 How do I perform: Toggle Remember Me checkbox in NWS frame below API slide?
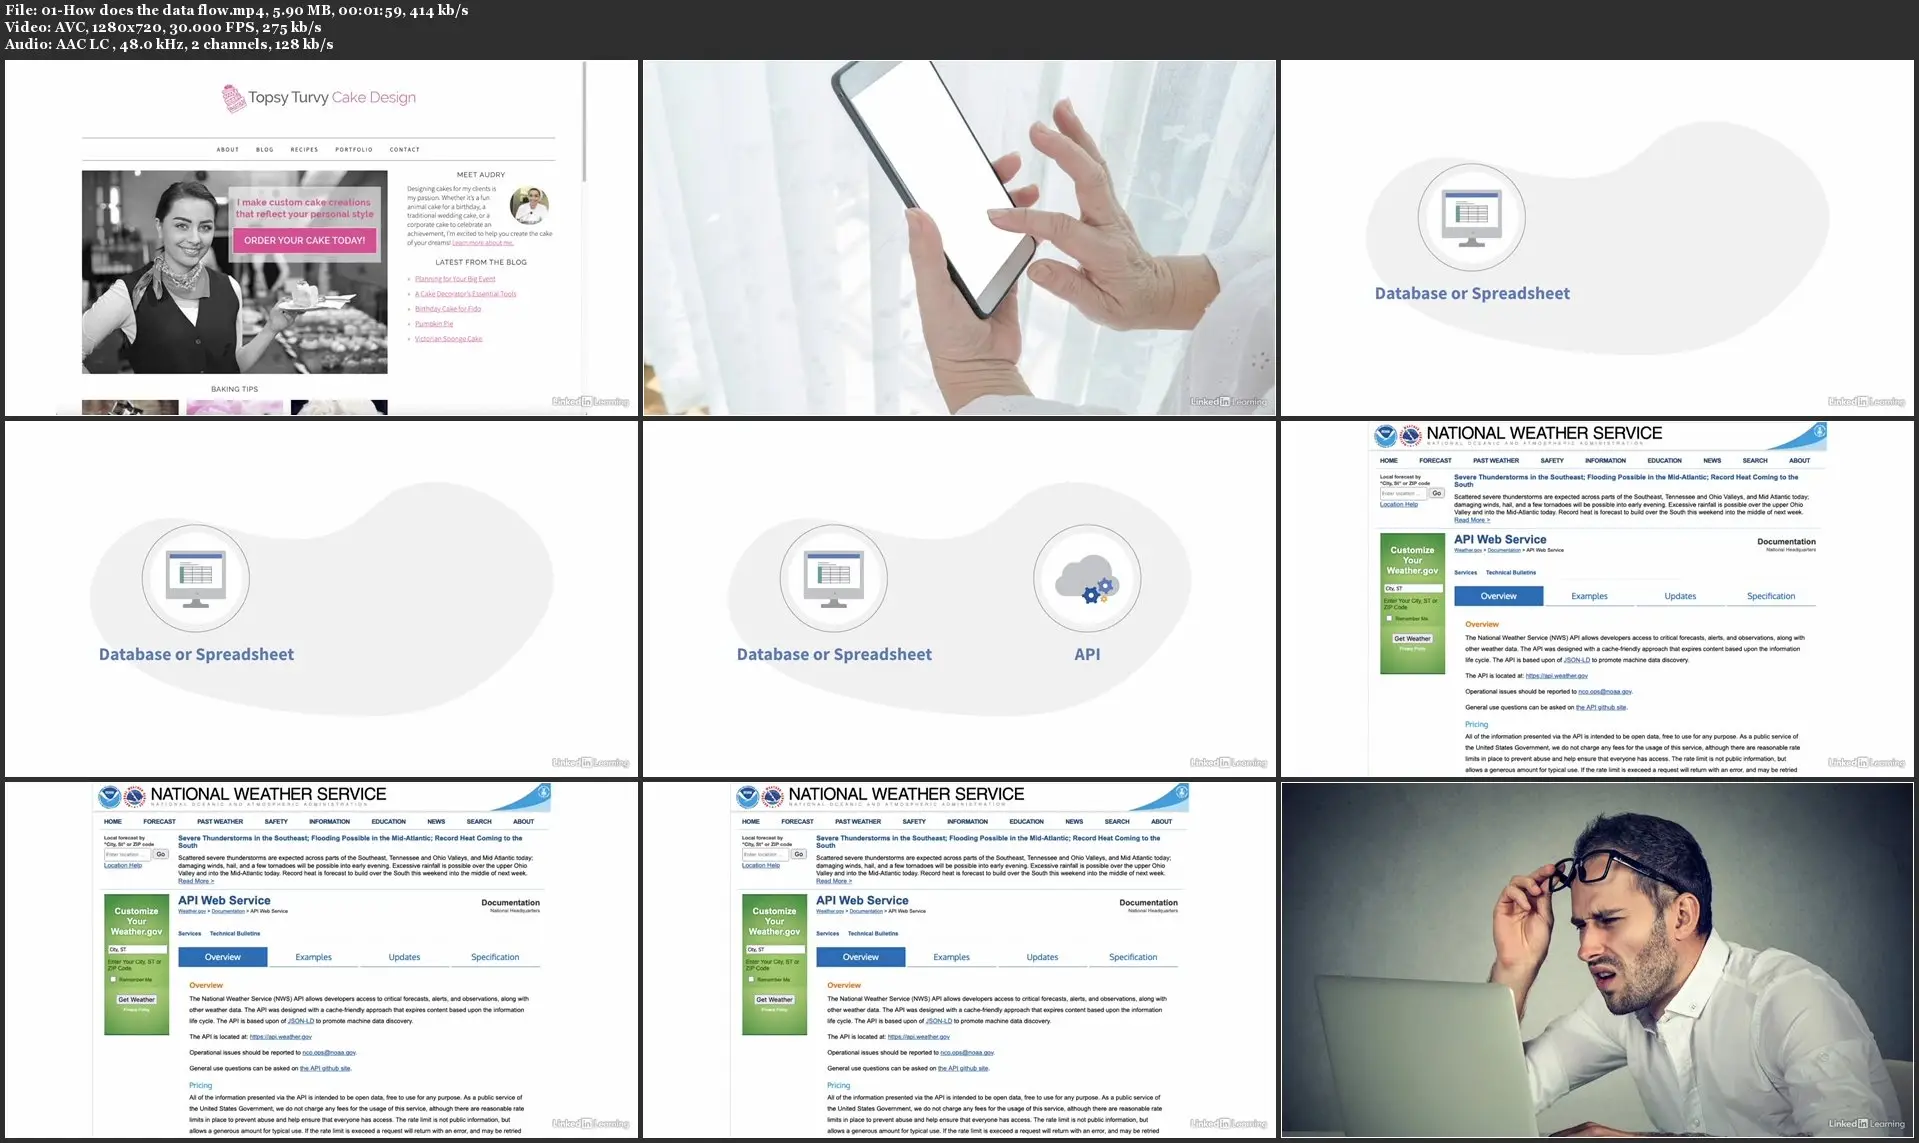pyautogui.click(x=751, y=979)
